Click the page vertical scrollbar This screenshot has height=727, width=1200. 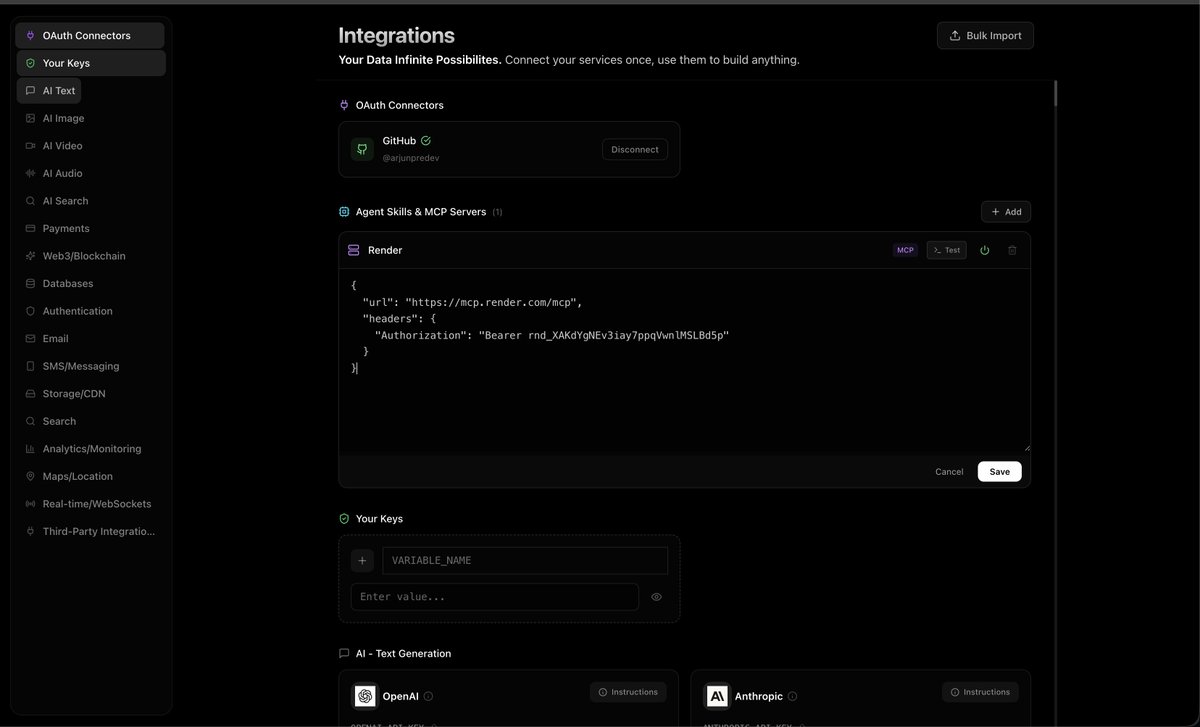click(1055, 94)
